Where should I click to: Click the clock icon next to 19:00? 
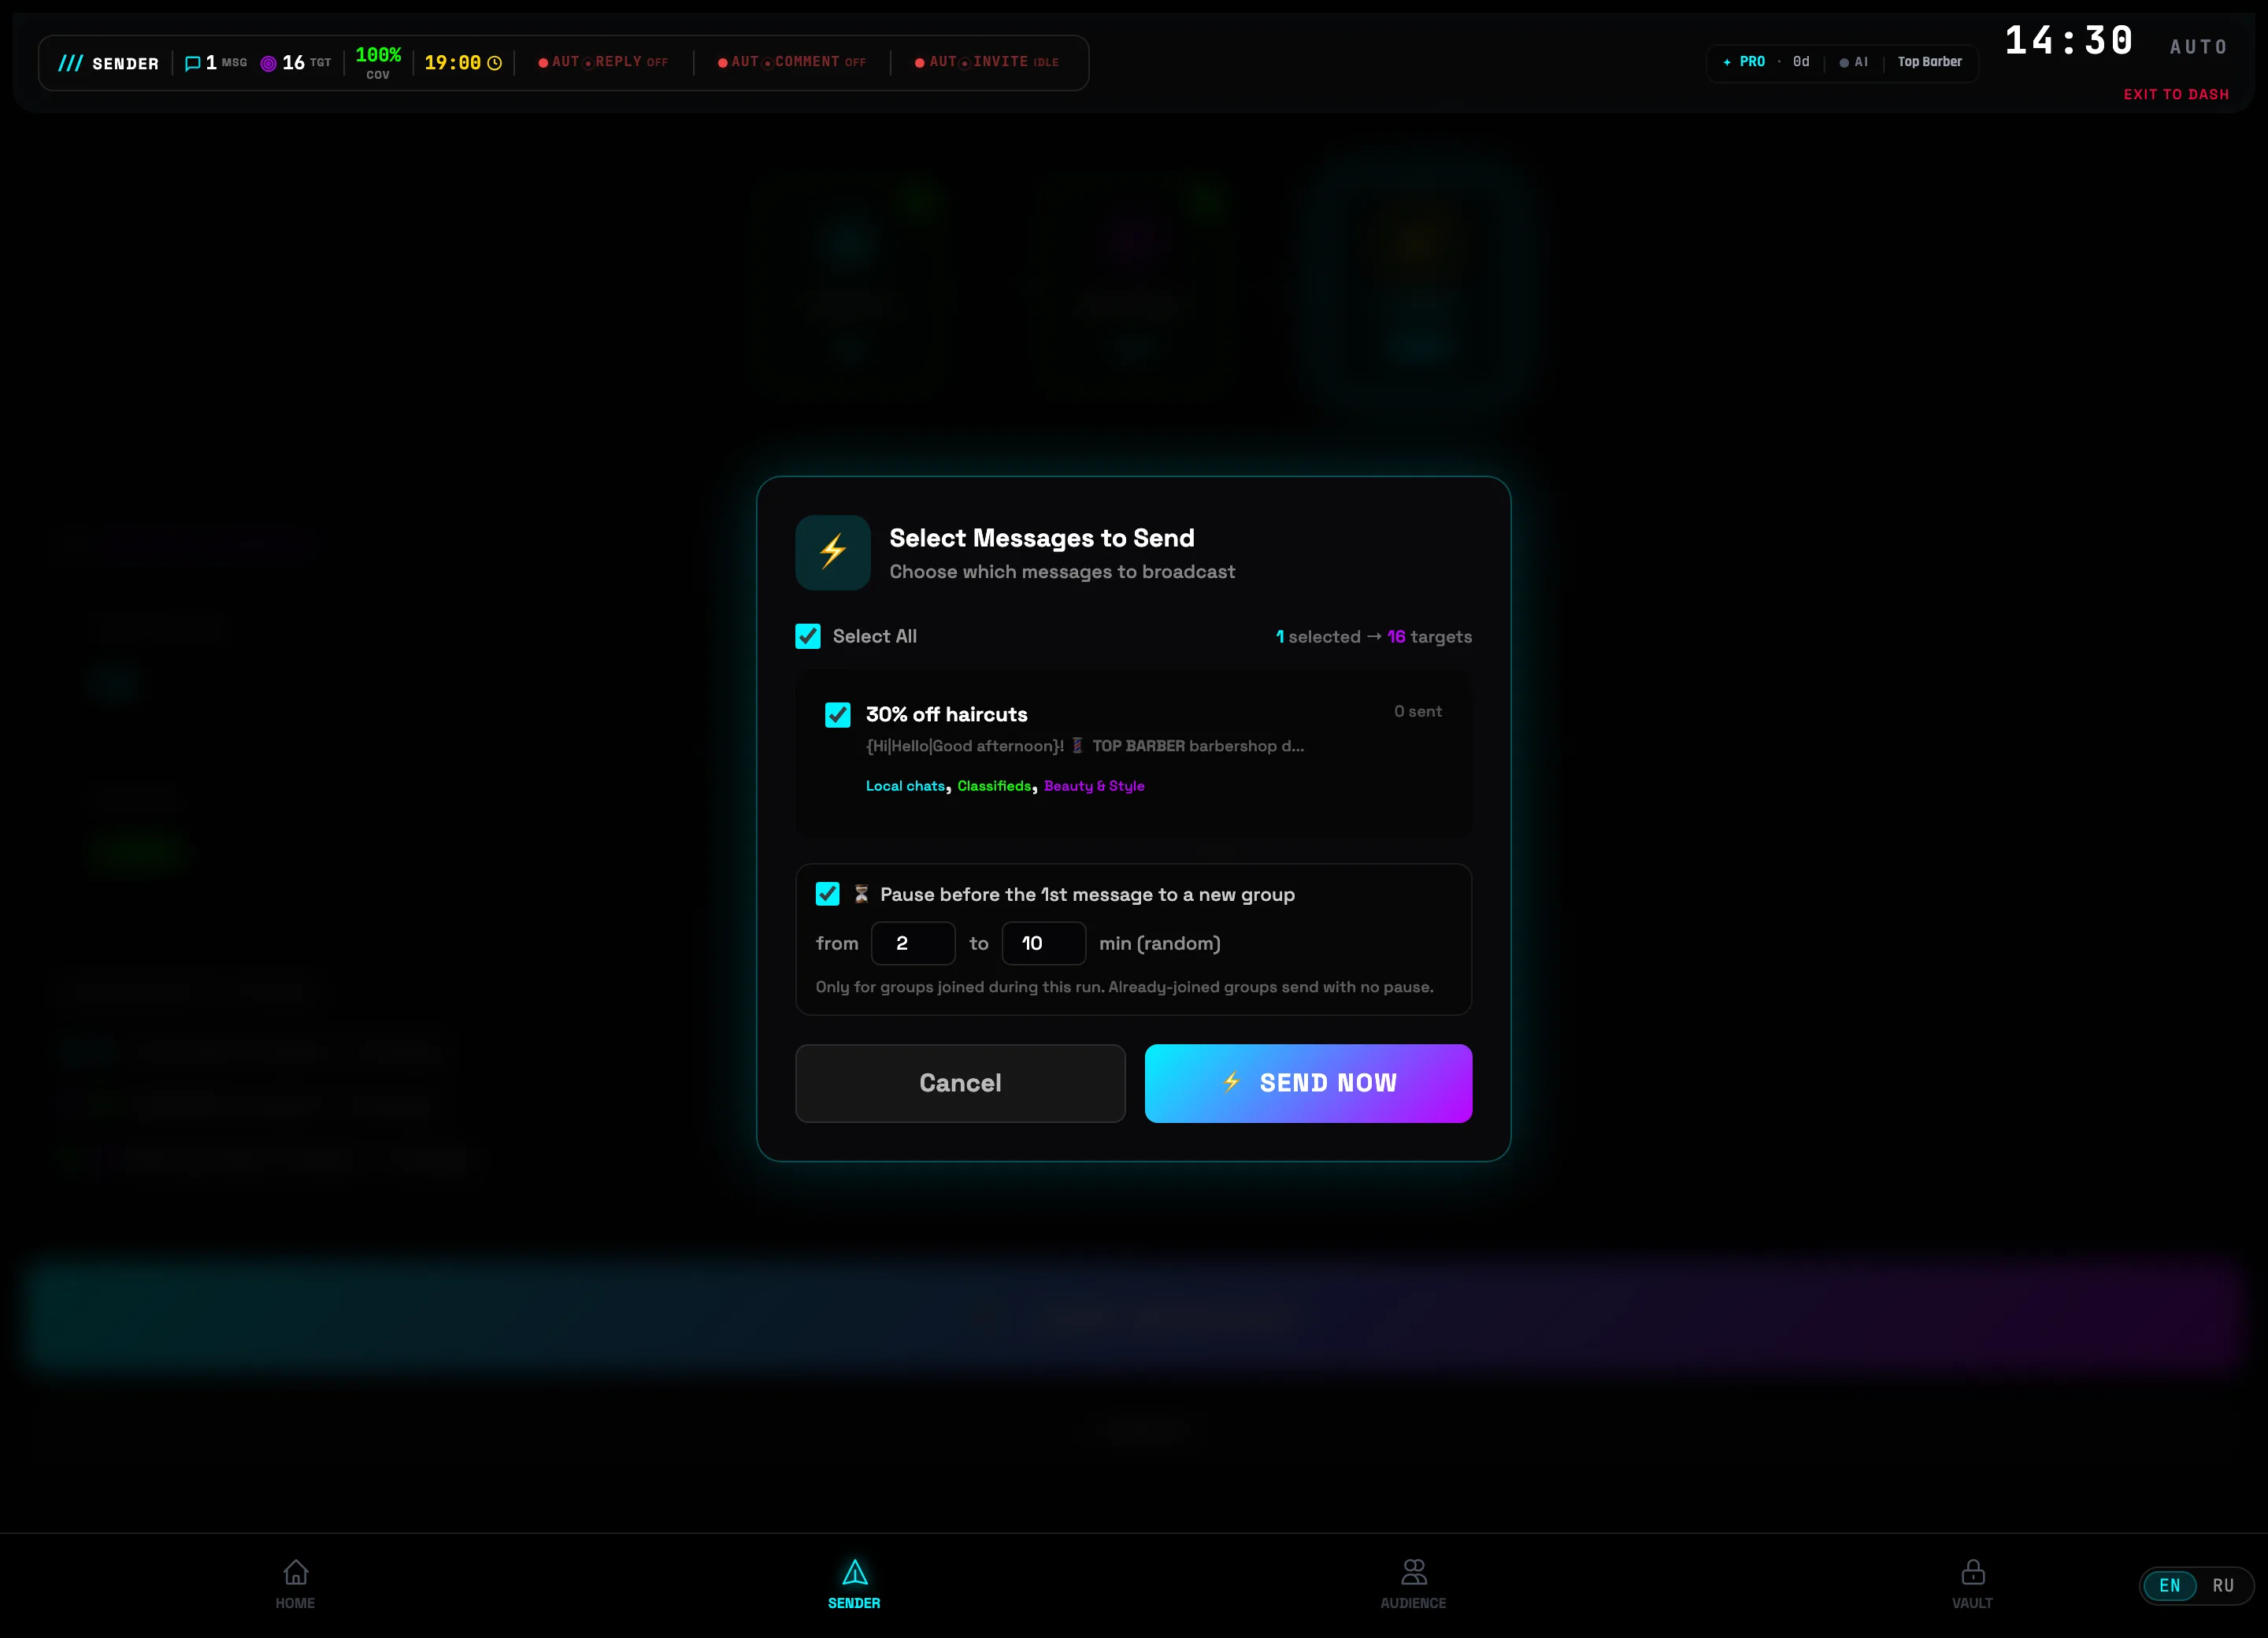pos(494,63)
